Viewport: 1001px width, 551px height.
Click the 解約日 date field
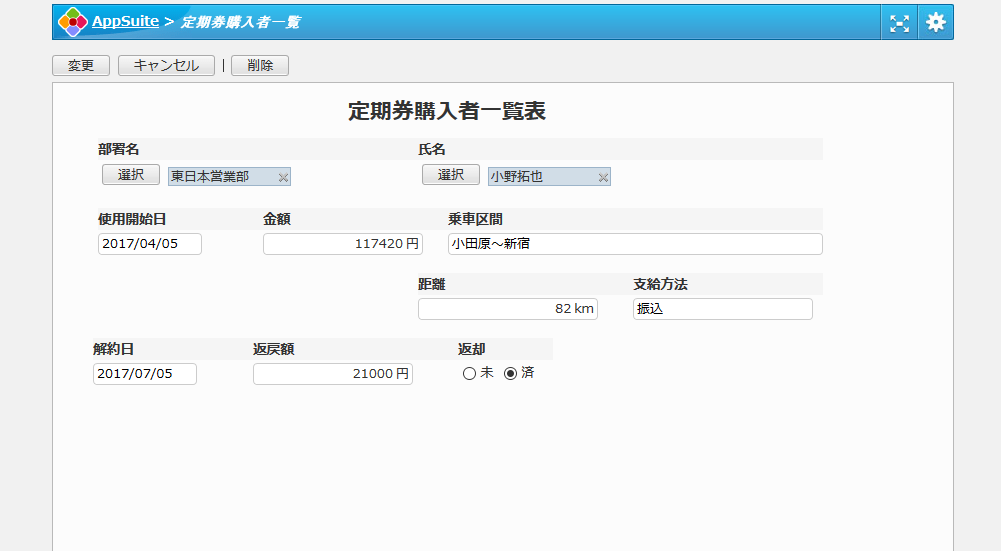[145, 374]
